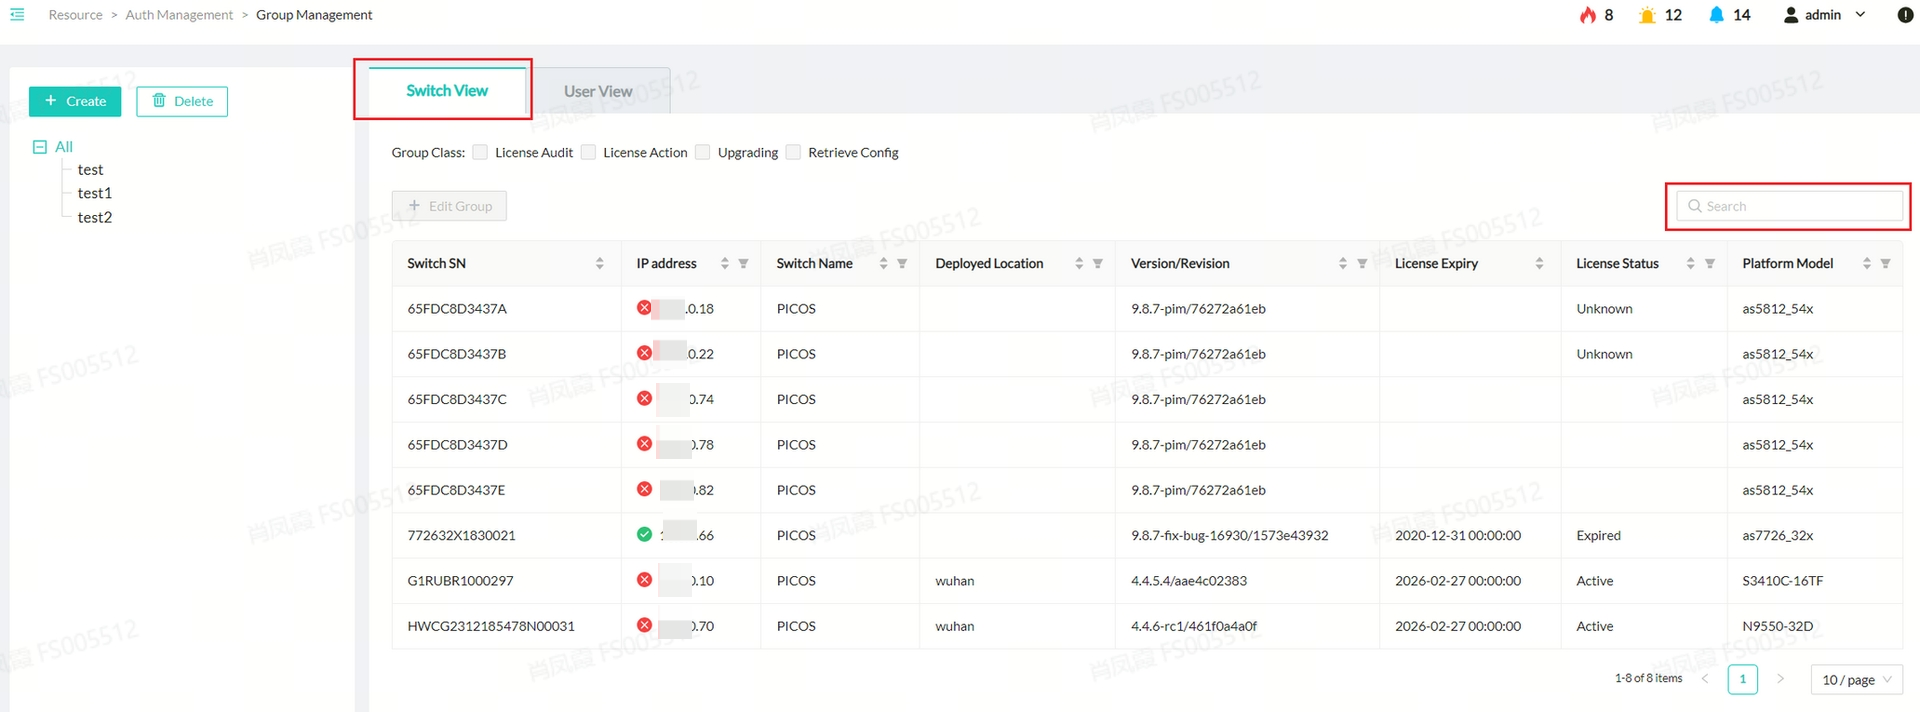The width and height of the screenshot is (1920, 712).
Task: Collapse the All group tree node
Action: pyautogui.click(x=40, y=147)
